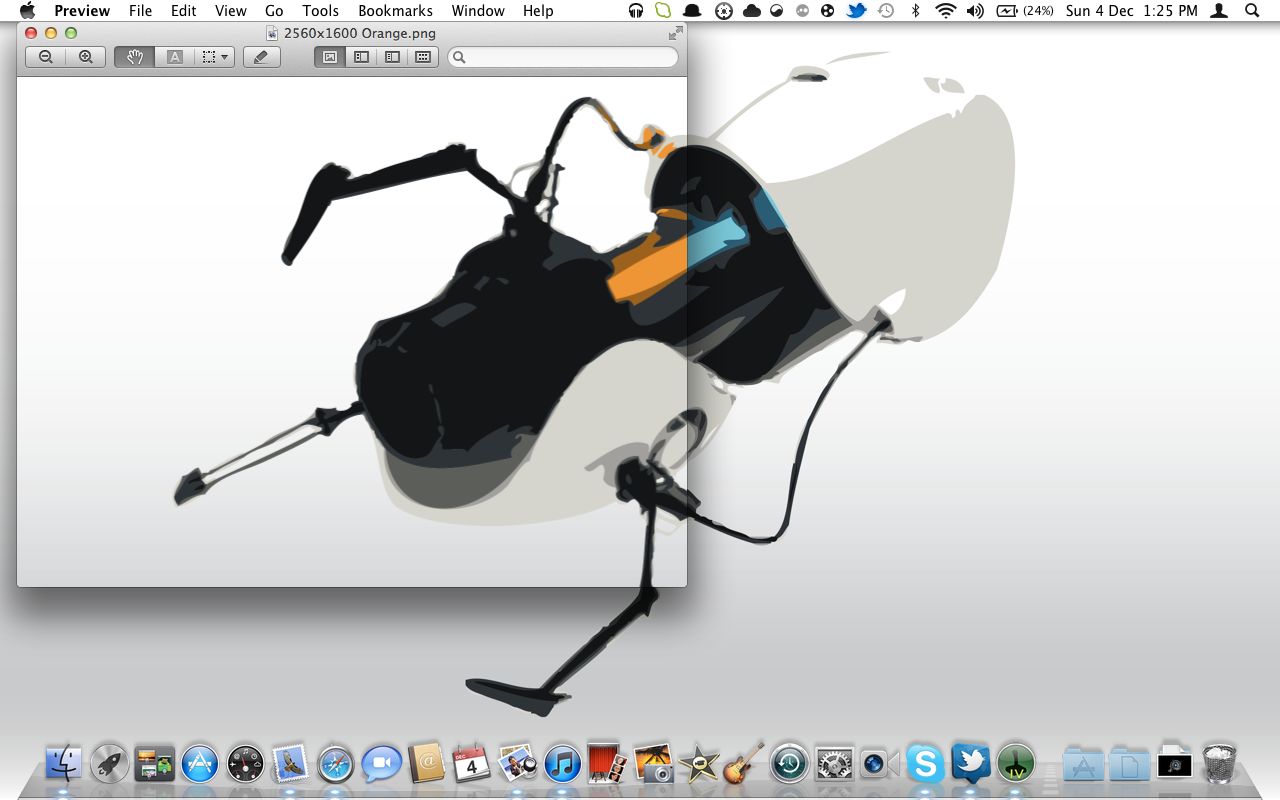Open the selection tool dropdown arrow
Viewport: 1280px width, 800px height.
[x=225, y=57]
